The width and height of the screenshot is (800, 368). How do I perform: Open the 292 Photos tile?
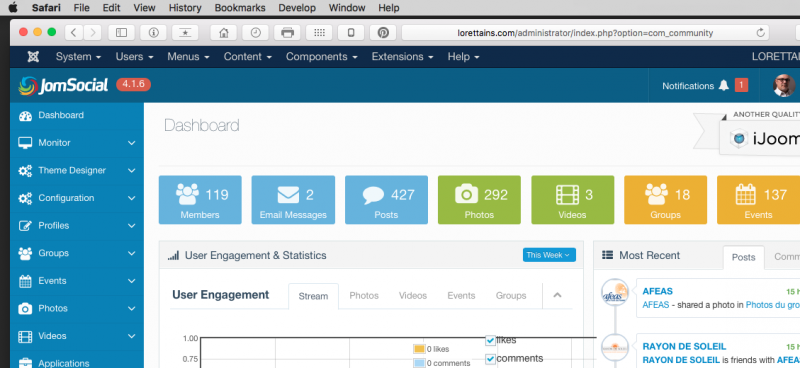[479, 200]
